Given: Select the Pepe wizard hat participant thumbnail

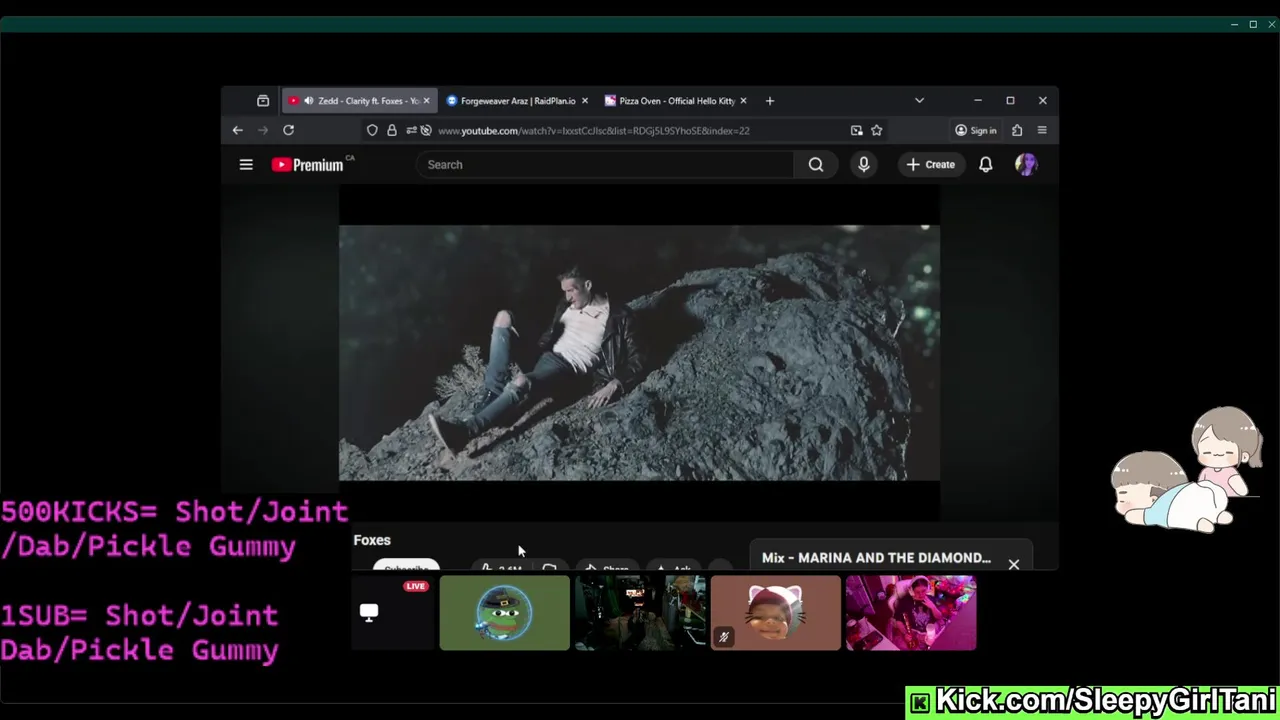Looking at the screenshot, I should click(x=505, y=613).
